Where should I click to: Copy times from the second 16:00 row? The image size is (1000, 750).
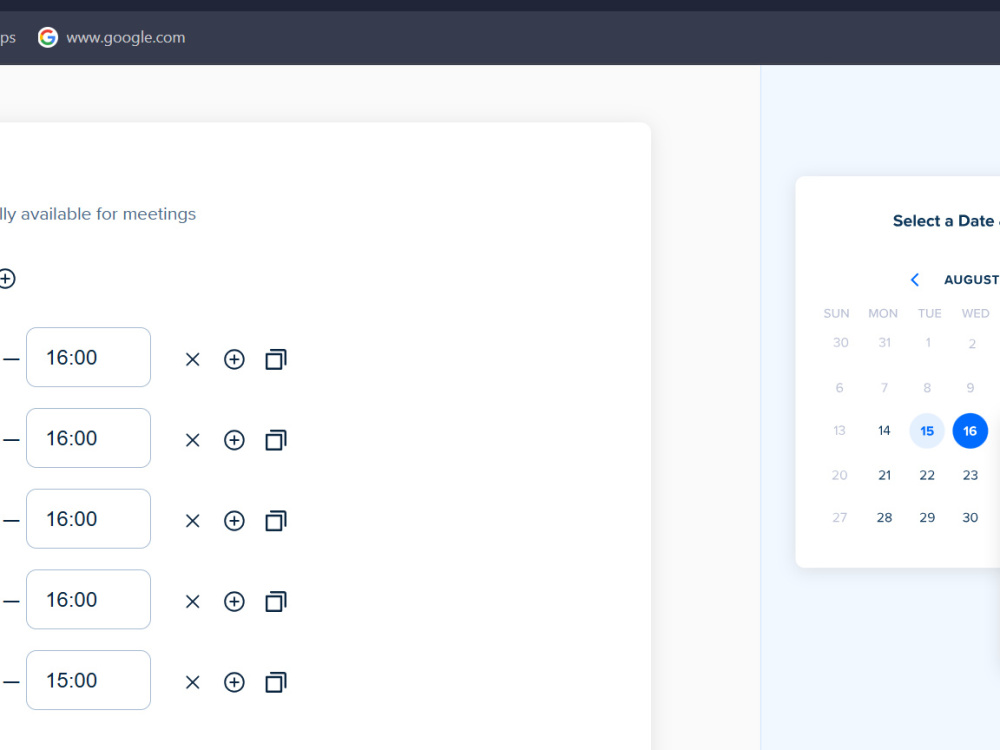tap(276, 440)
